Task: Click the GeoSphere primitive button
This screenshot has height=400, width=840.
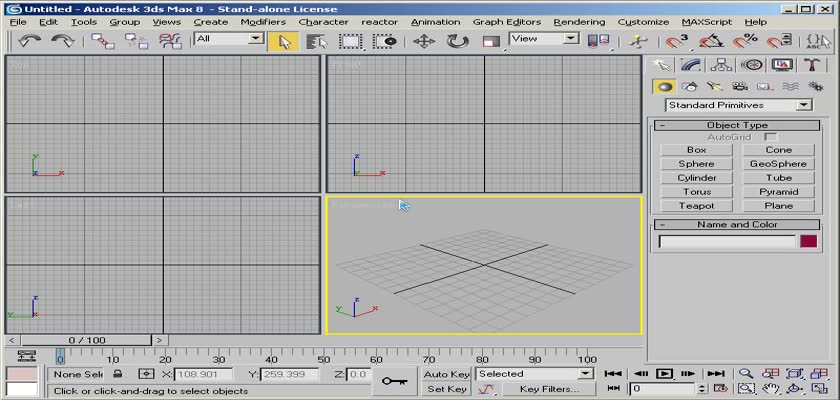Action: point(778,164)
